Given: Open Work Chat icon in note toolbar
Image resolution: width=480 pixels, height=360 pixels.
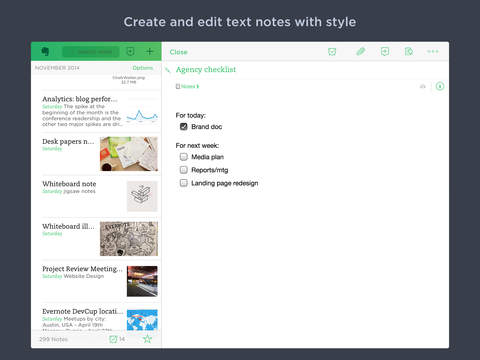Looking at the screenshot, I should coord(332,52).
